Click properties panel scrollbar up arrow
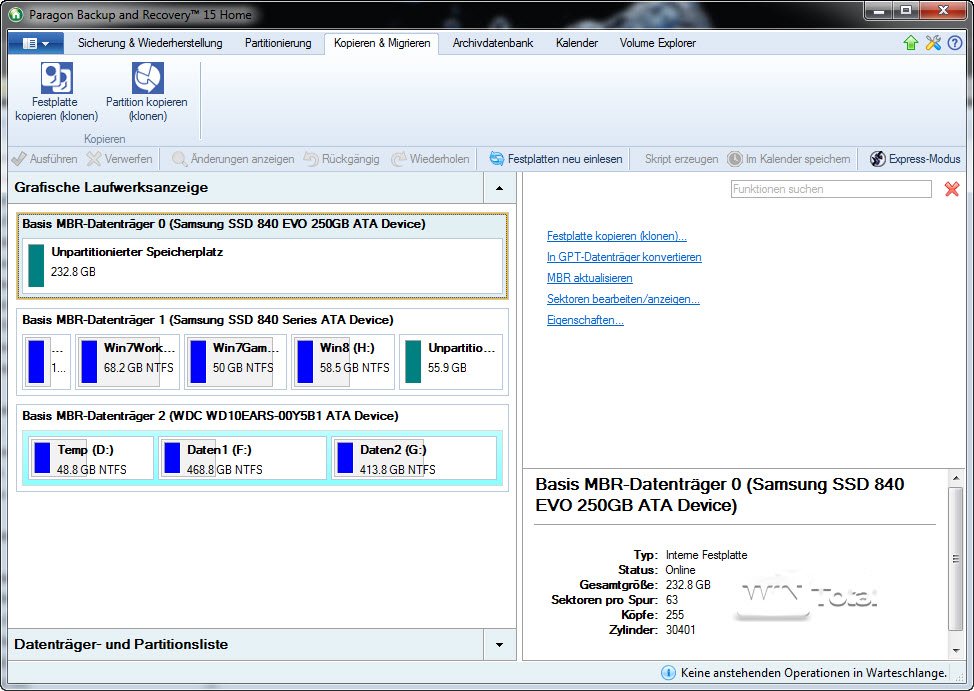This screenshot has height=691, width=974. click(x=956, y=478)
